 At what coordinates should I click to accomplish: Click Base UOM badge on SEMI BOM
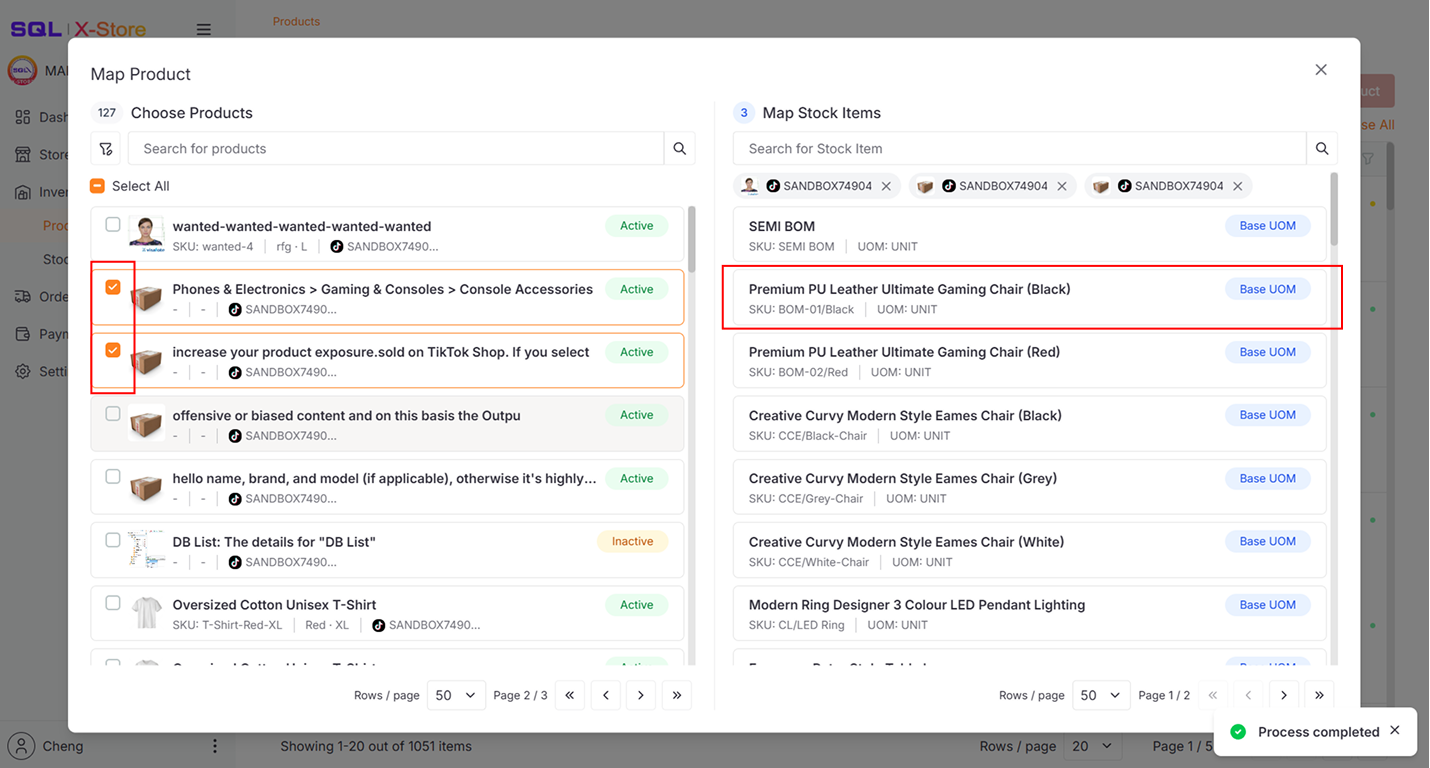tap(1267, 226)
